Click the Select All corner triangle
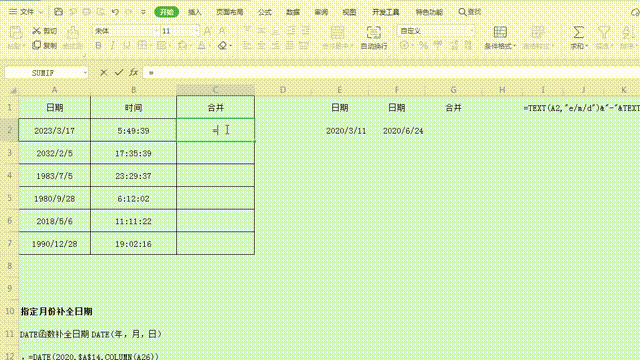Image resolution: width=640 pixels, height=360 pixels. coord(13,91)
